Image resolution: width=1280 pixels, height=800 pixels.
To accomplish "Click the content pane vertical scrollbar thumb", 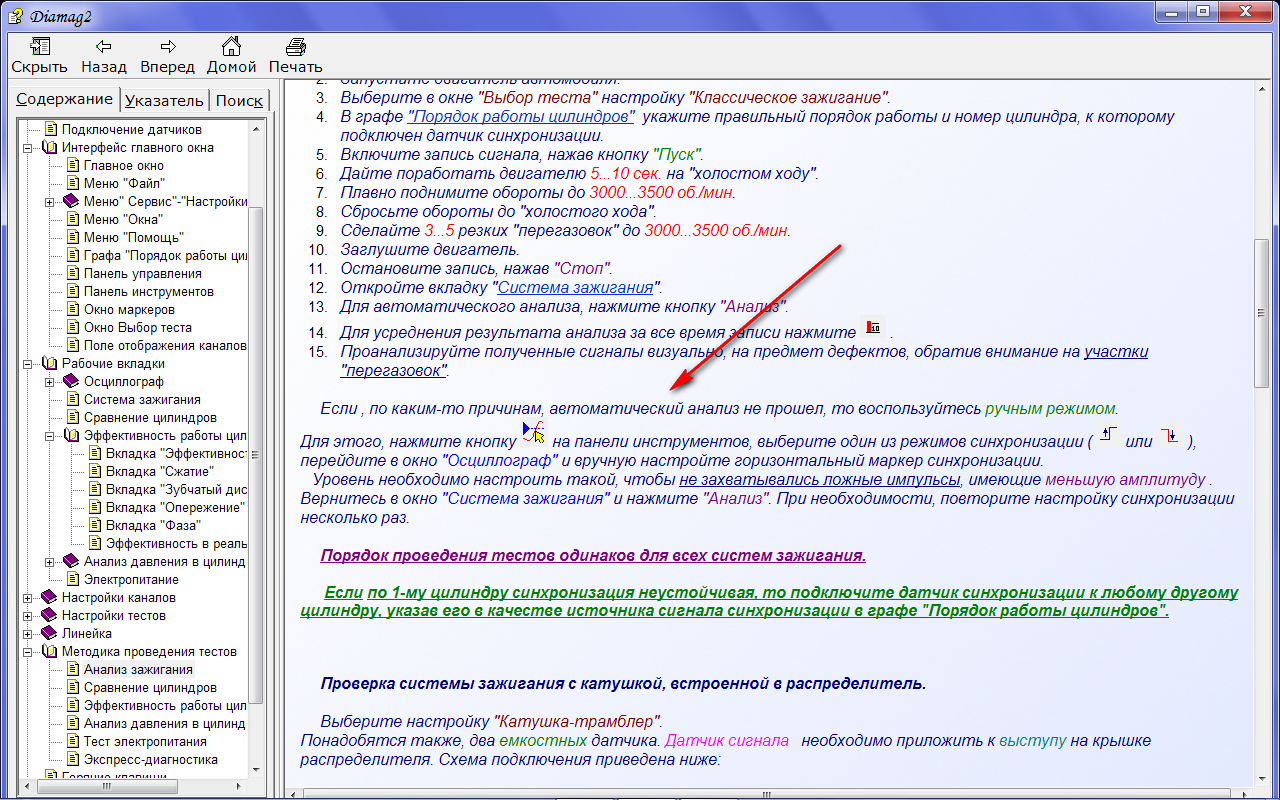I will click(1262, 313).
